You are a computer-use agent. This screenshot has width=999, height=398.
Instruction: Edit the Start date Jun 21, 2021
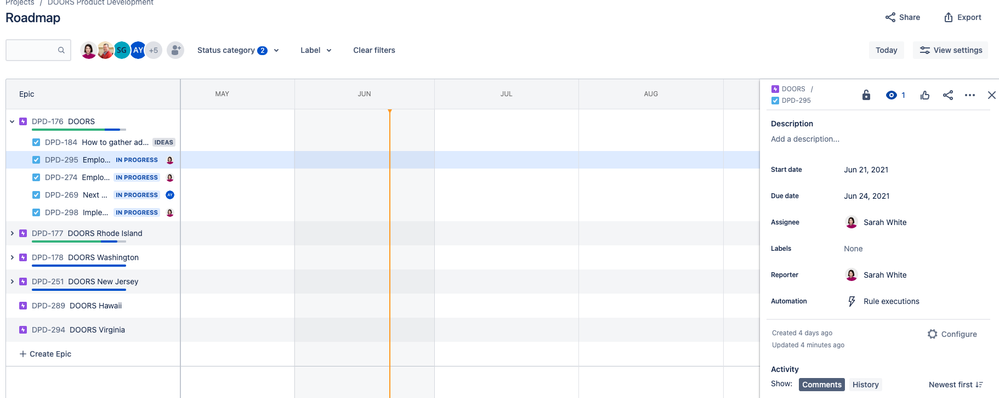coord(866,170)
